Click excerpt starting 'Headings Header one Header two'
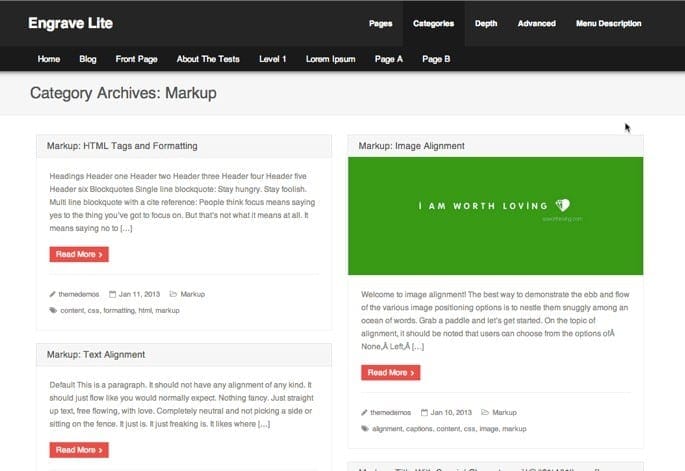Screen dimensions: 685x471 coord(182,202)
